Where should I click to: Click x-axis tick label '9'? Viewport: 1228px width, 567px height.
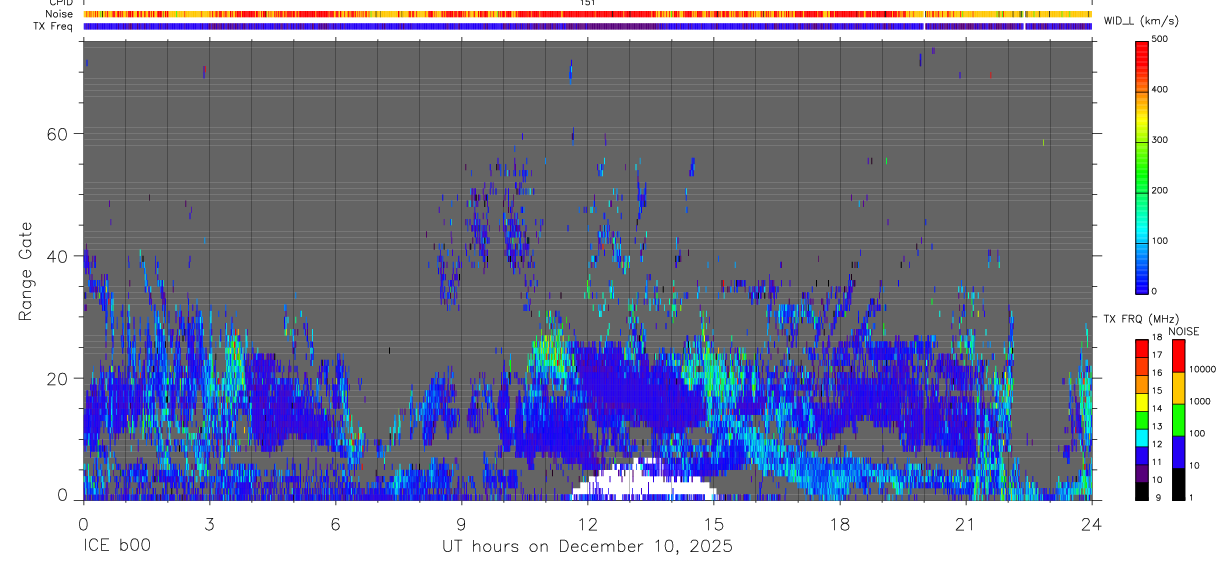(x=461, y=523)
